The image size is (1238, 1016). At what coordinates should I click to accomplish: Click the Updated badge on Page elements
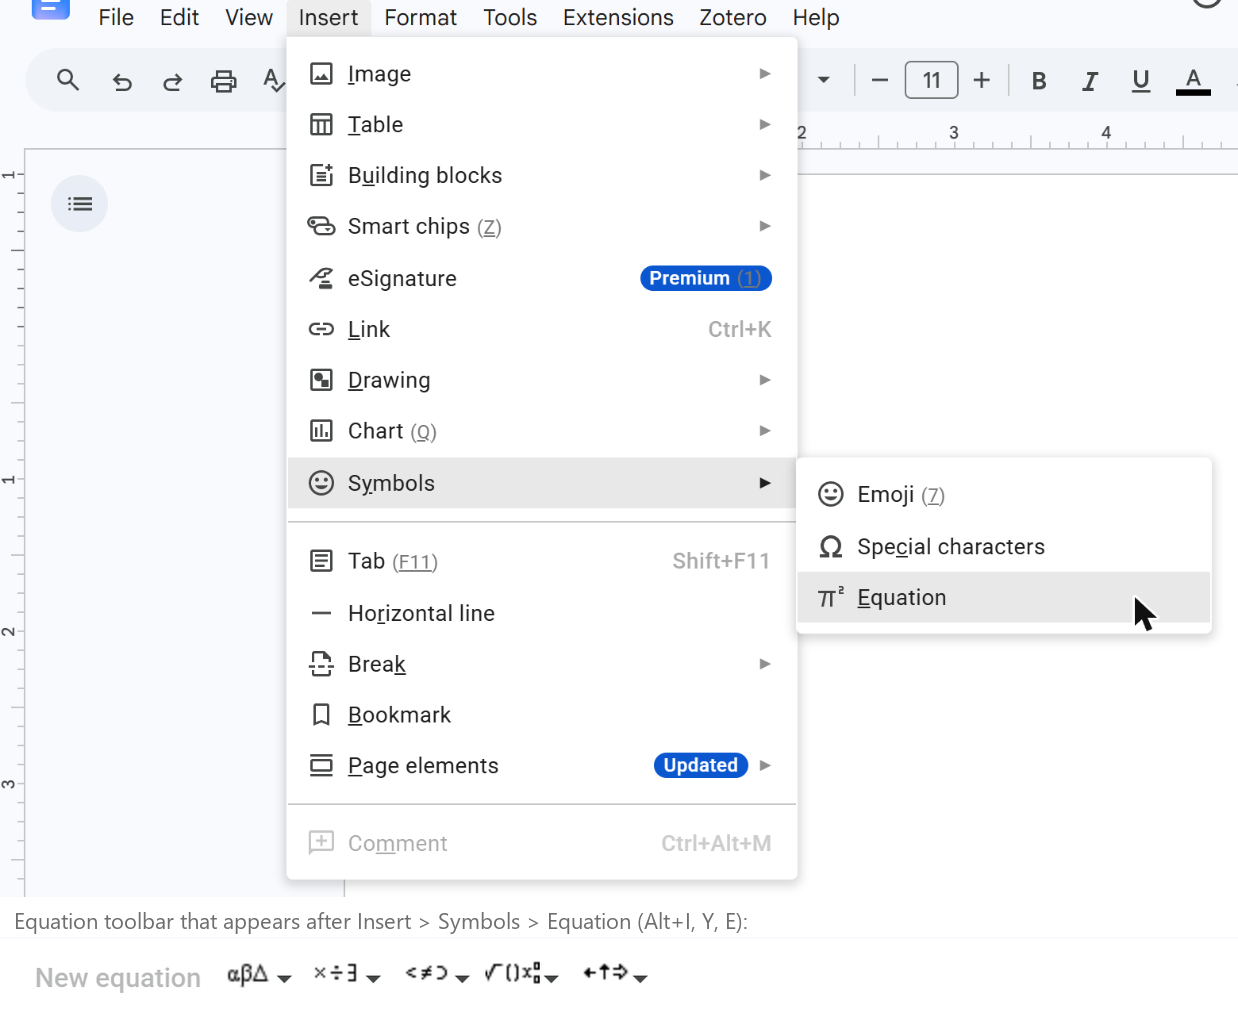pyautogui.click(x=700, y=765)
